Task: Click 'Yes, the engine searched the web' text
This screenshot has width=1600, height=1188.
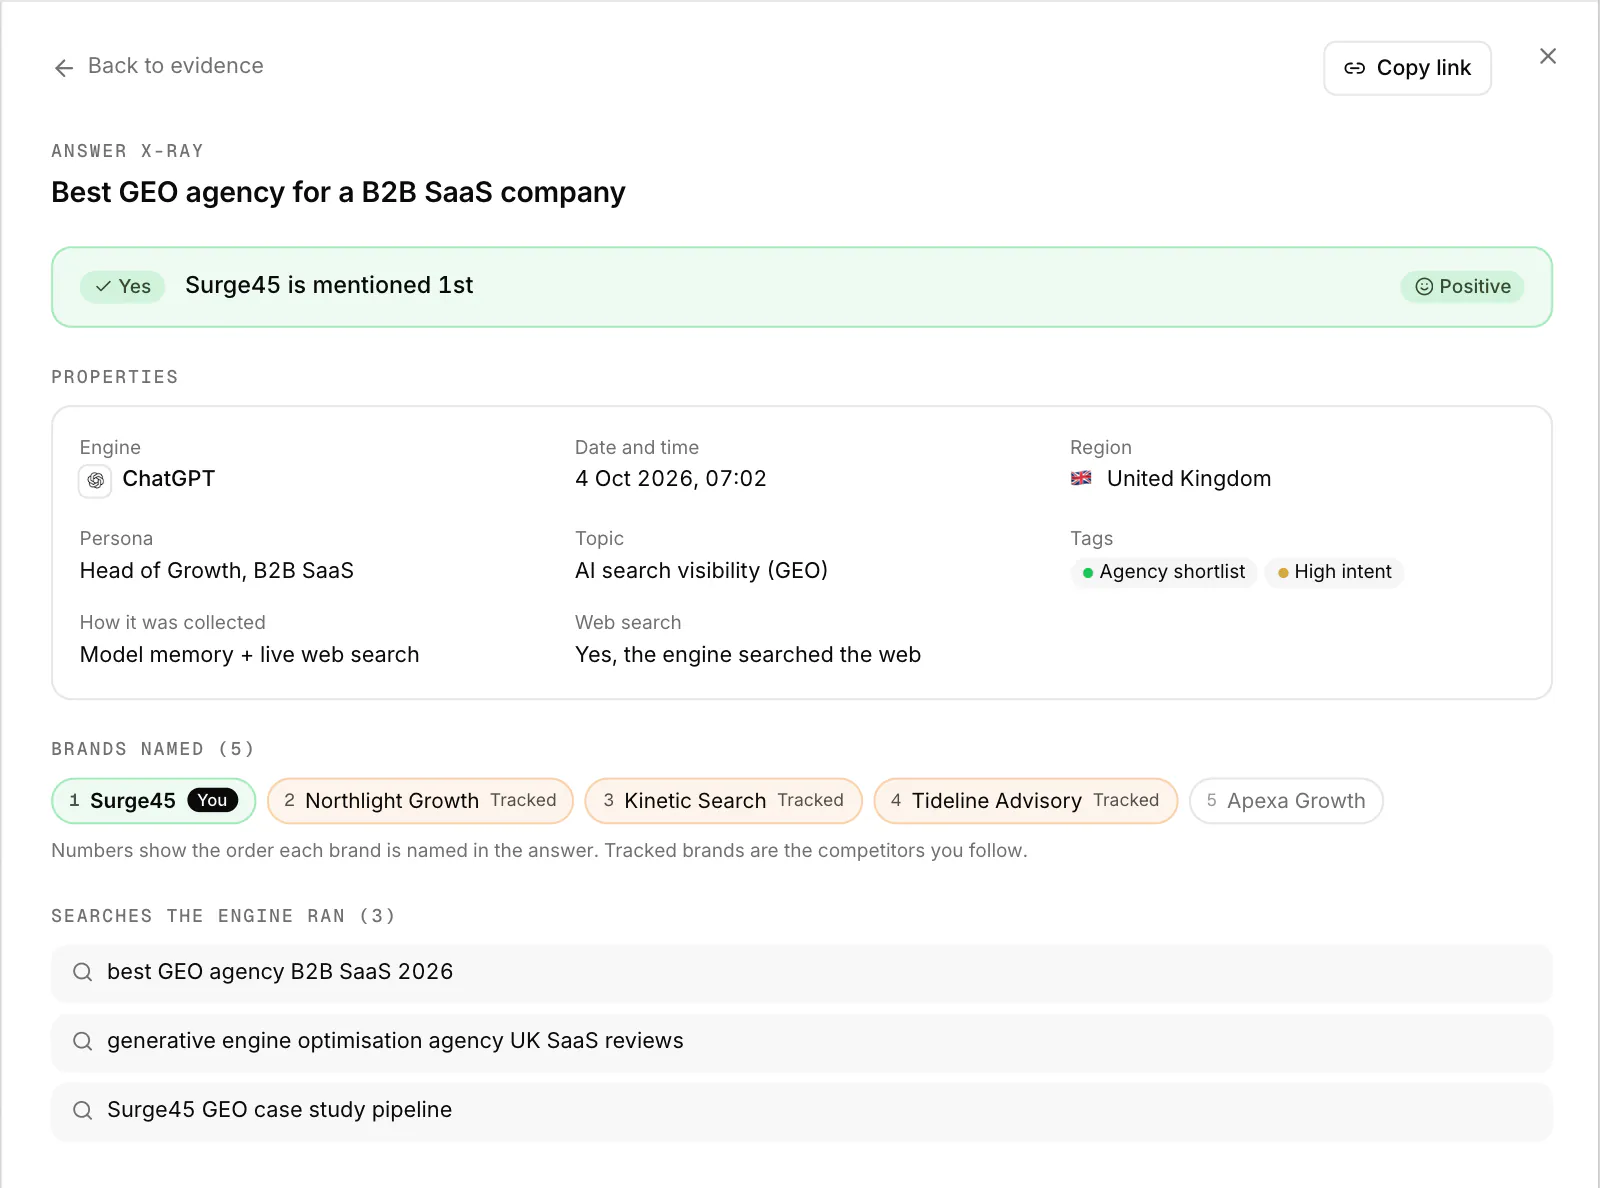Action: [748, 655]
